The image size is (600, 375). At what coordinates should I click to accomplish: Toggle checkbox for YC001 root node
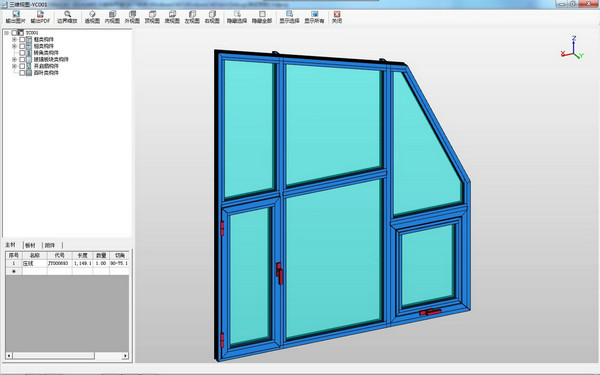(x=14, y=33)
